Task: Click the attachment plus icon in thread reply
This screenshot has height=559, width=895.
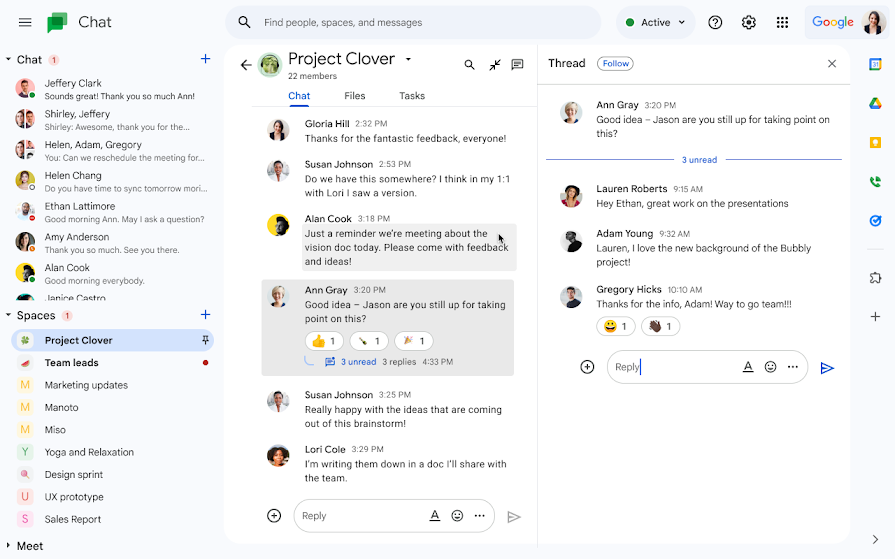Action: (x=587, y=367)
